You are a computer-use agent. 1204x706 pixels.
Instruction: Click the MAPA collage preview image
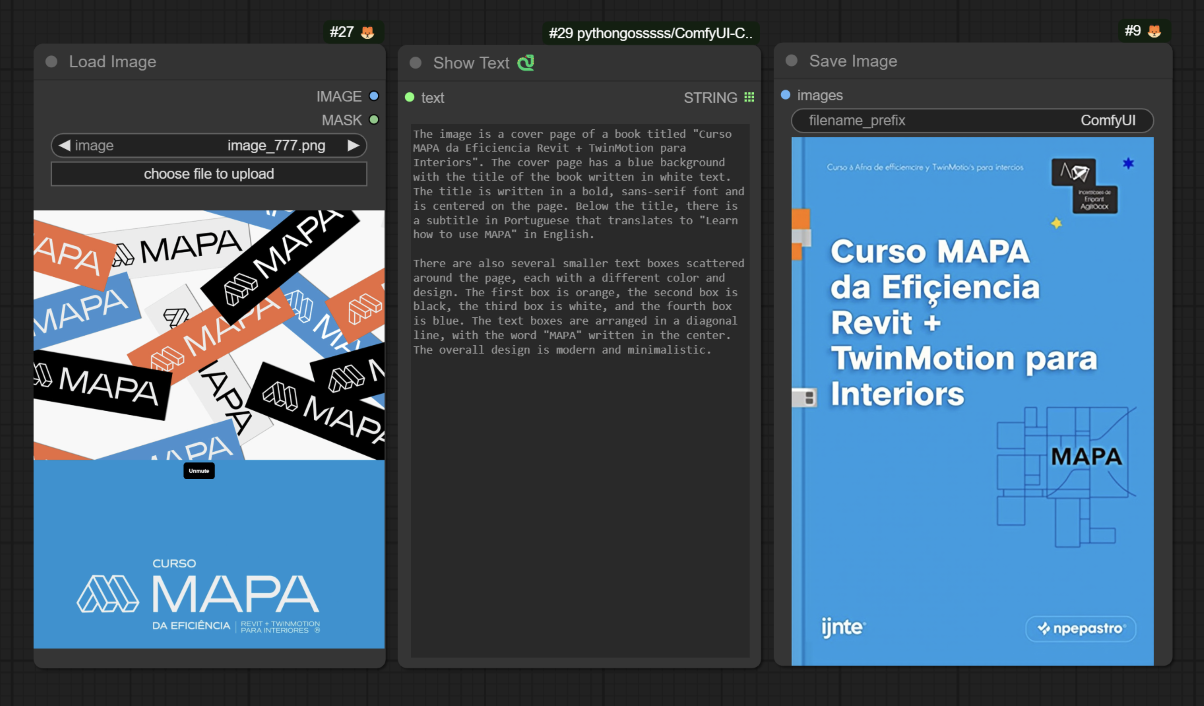click(x=209, y=335)
